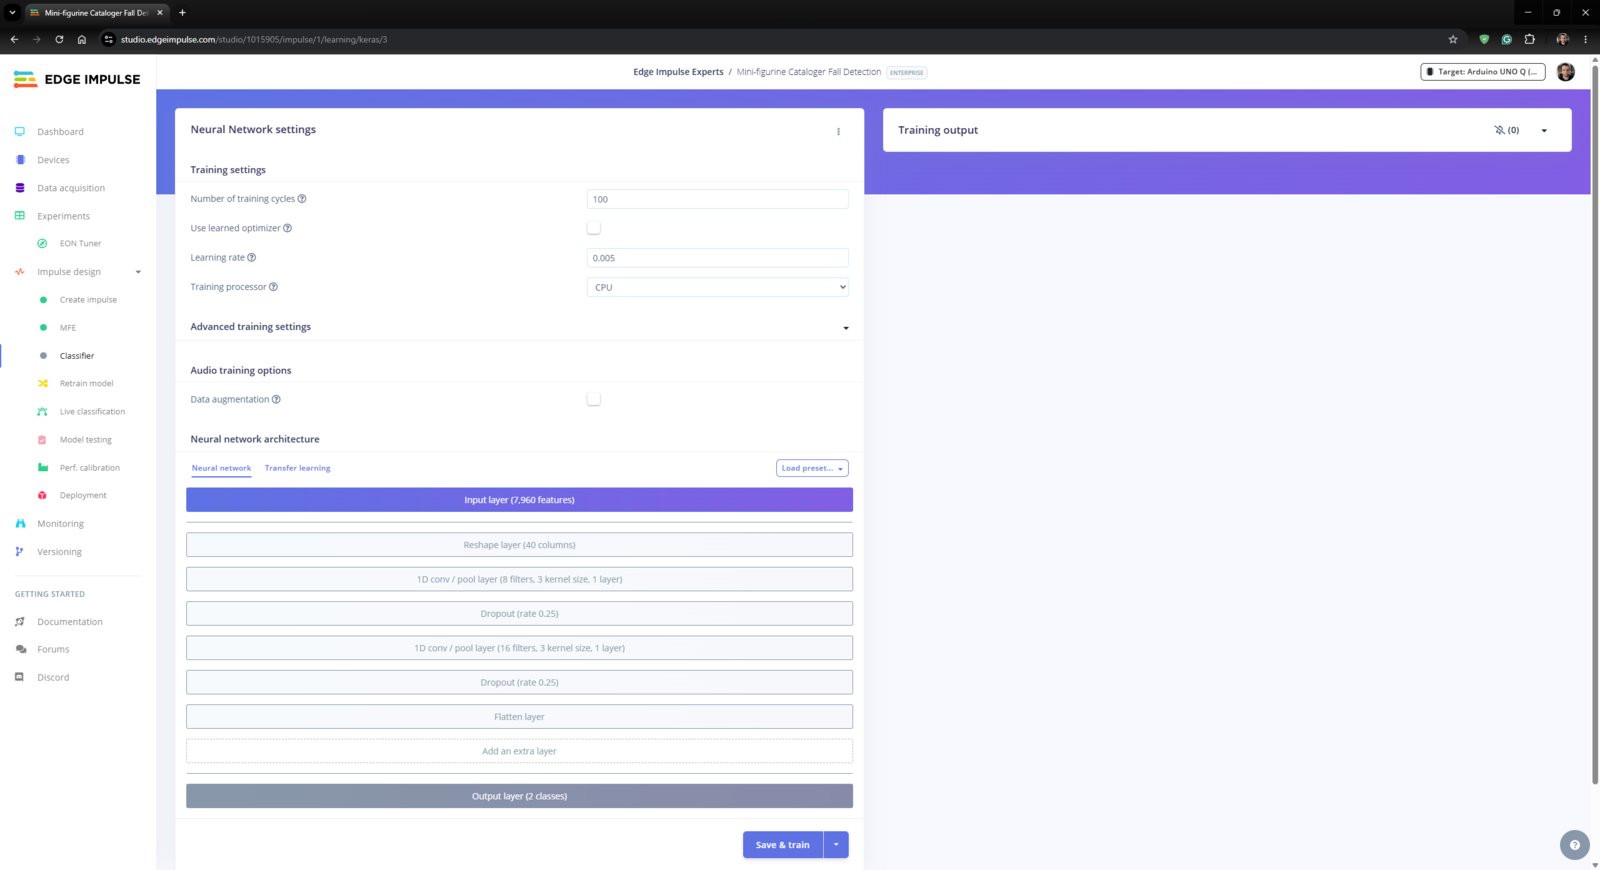Open the EON Tuner icon
This screenshot has width=1600, height=870.
tap(42, 243)
